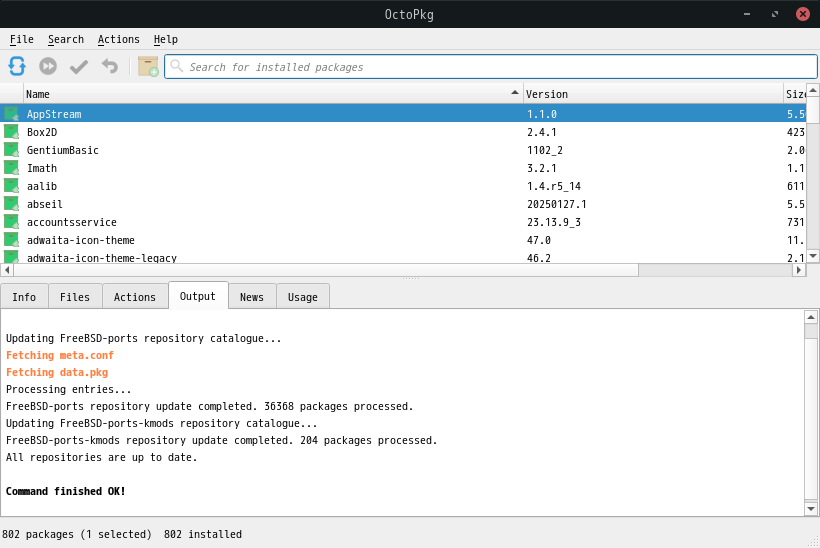Screen dimensions: 820x548
Task: Click the commit checkmark icon
Action: (x=79, y=67)
